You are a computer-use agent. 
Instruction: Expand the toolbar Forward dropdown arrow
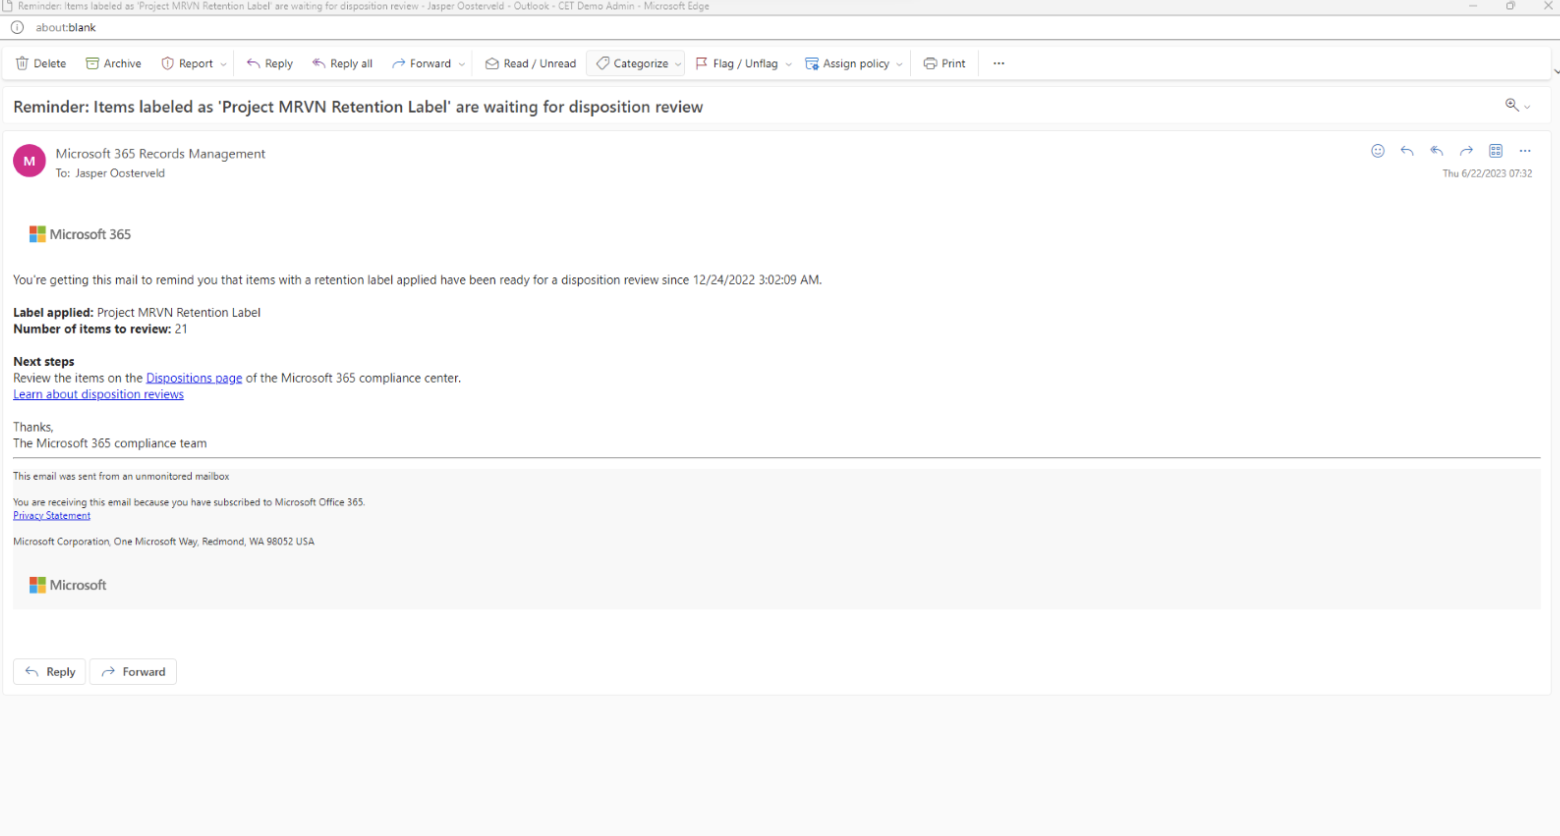[x=462, y=64]
